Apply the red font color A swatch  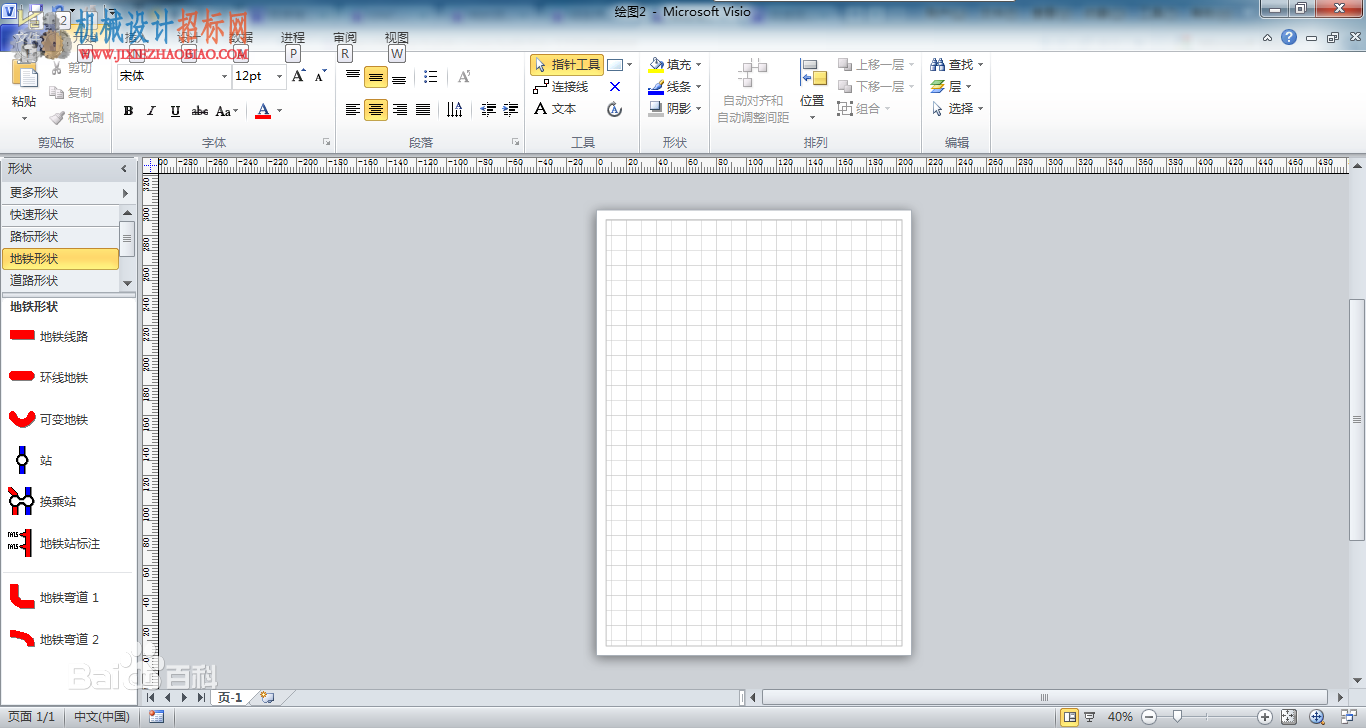pos(263,111)
